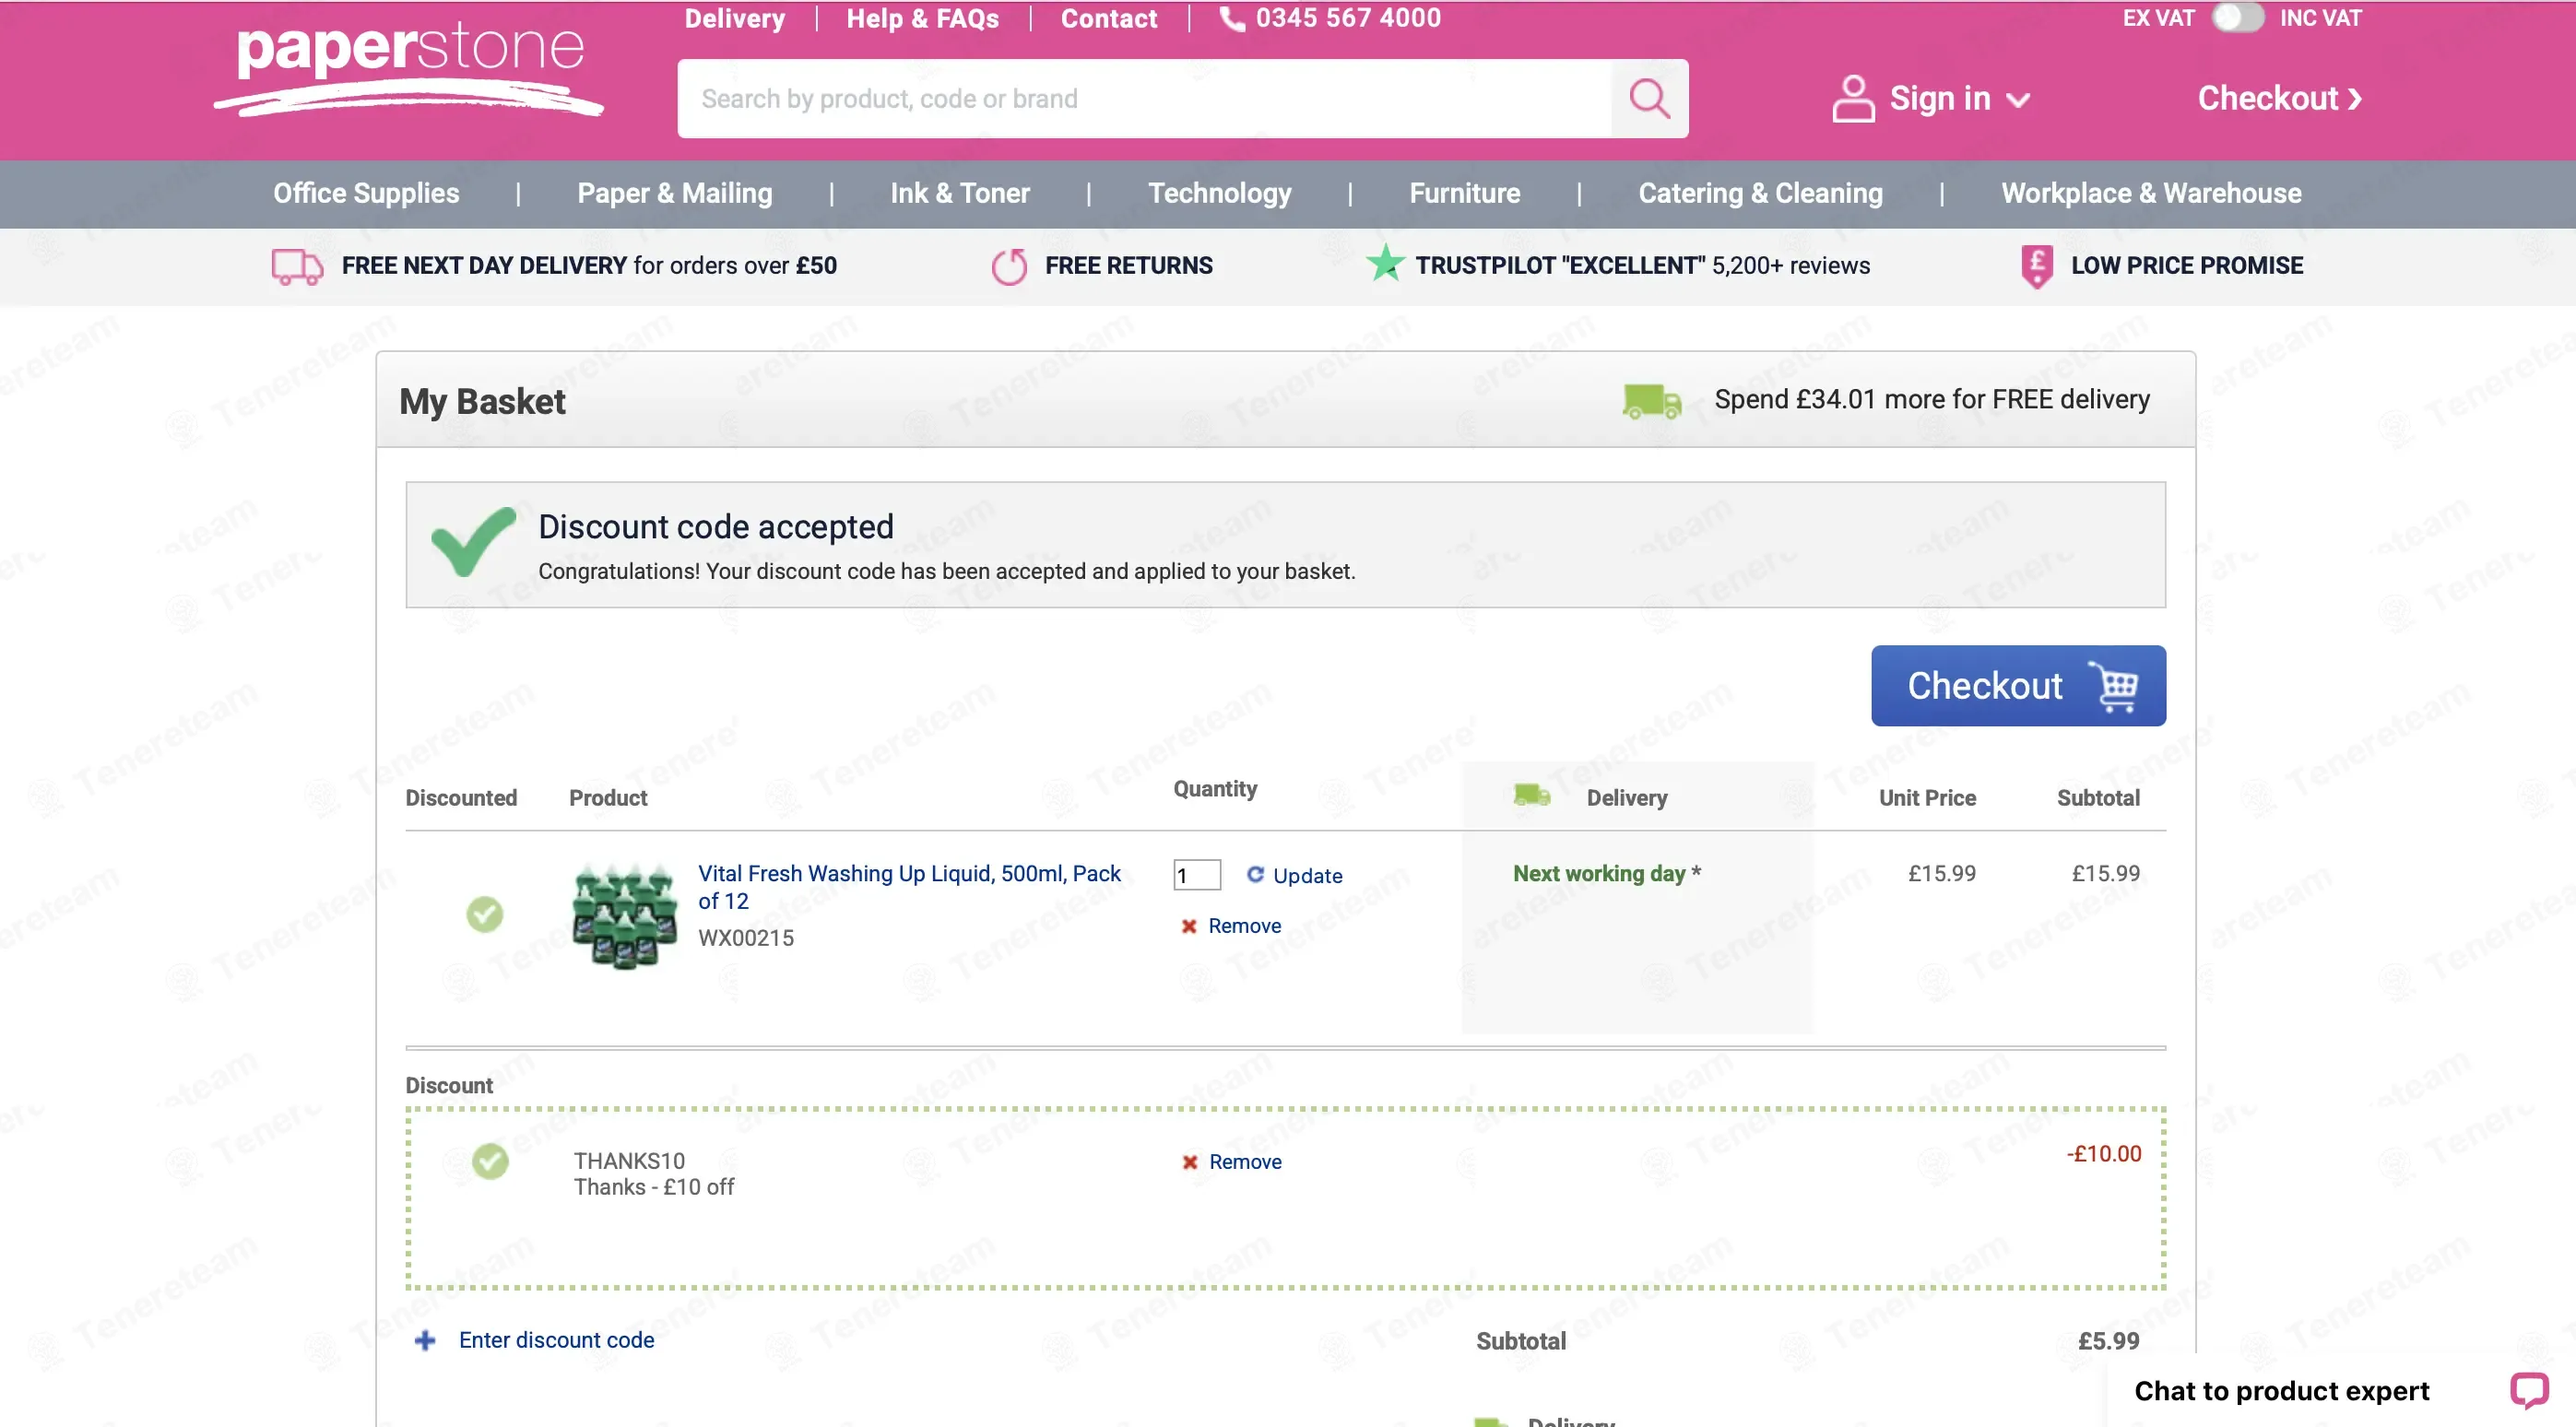Open the Technology menu

pyautogui.click(x=1219, y=193)
